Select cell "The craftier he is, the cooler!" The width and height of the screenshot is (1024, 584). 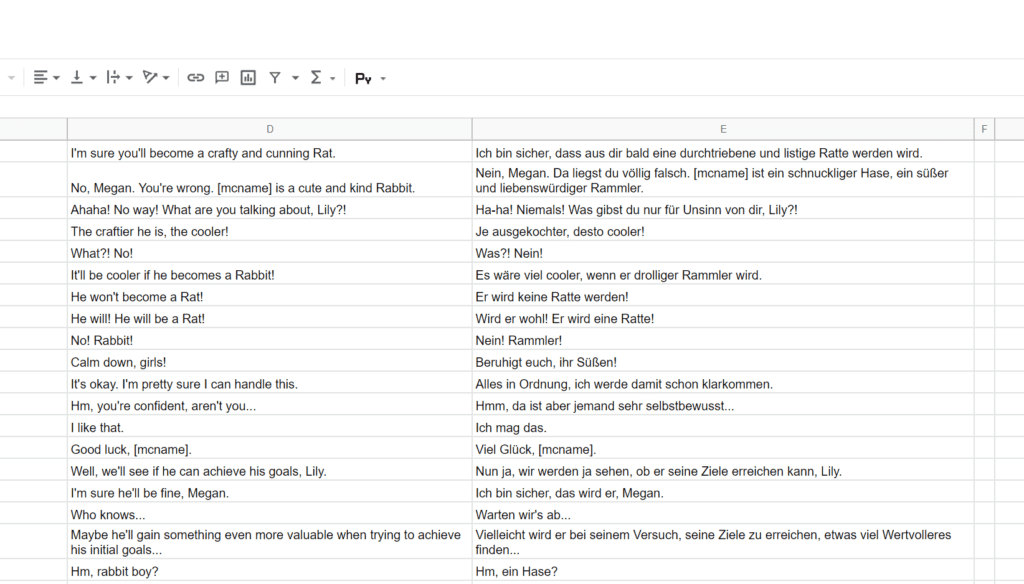click(x=270, y=230)
